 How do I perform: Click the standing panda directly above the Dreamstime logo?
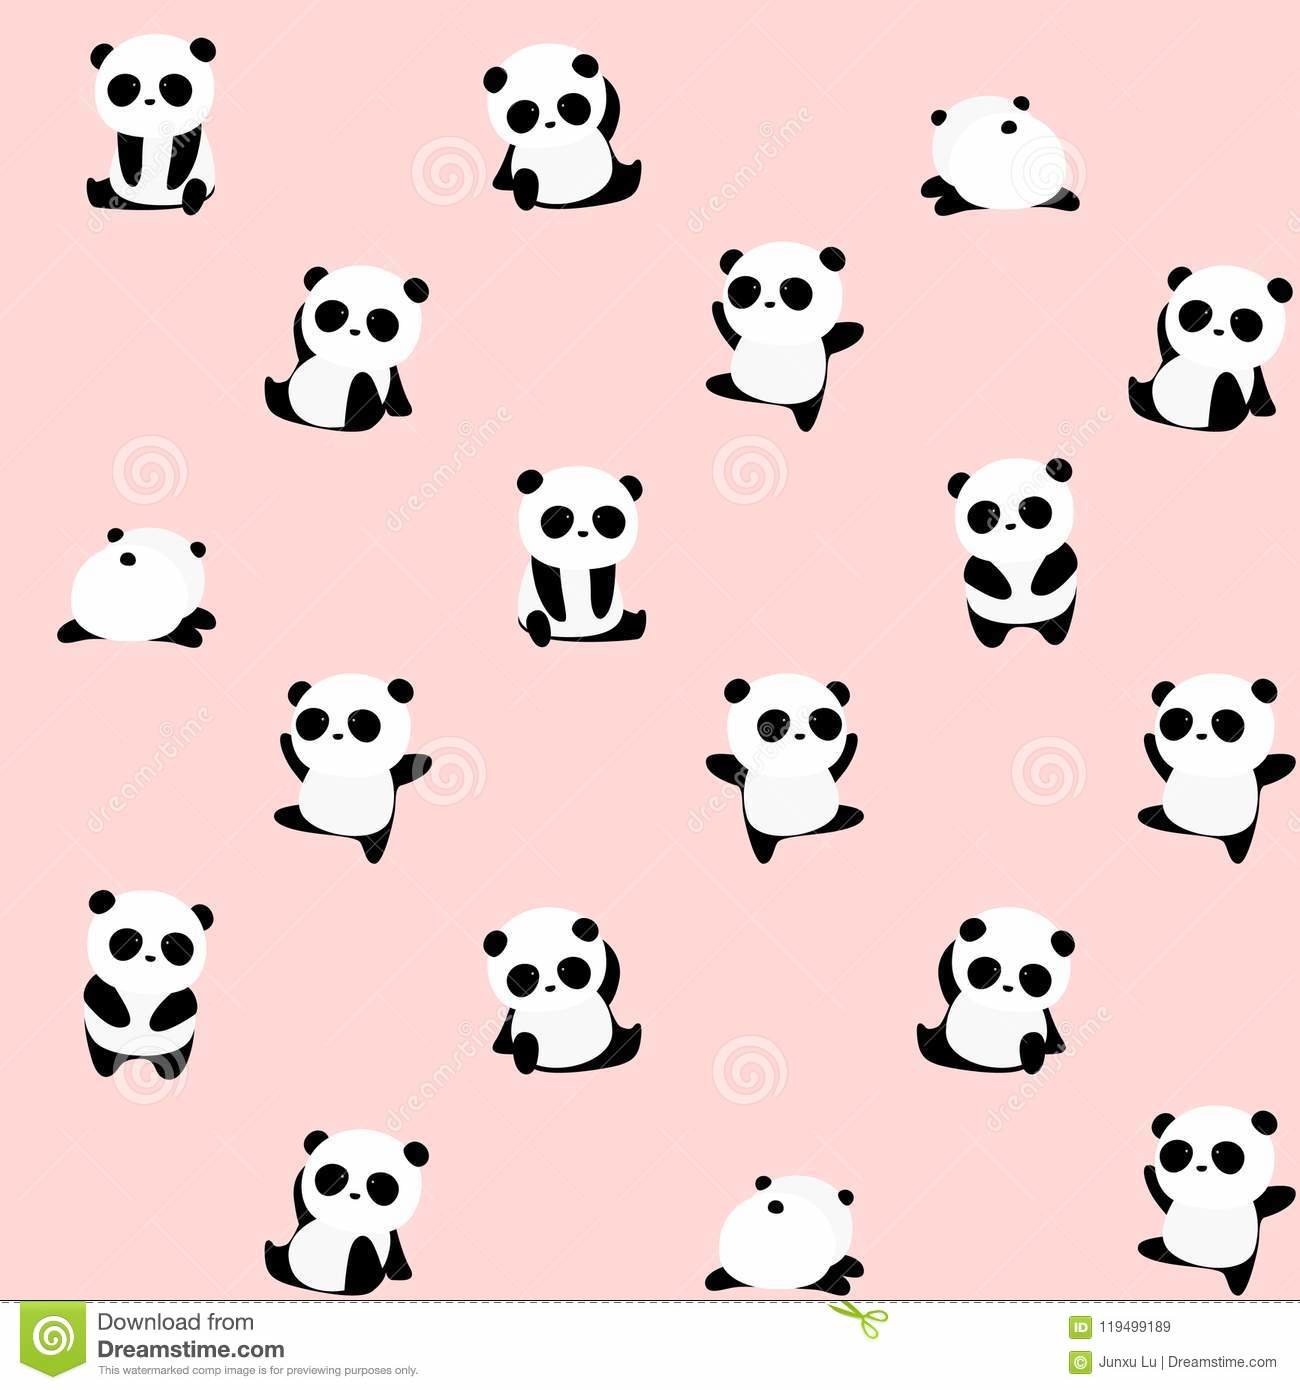pos(148,985)
